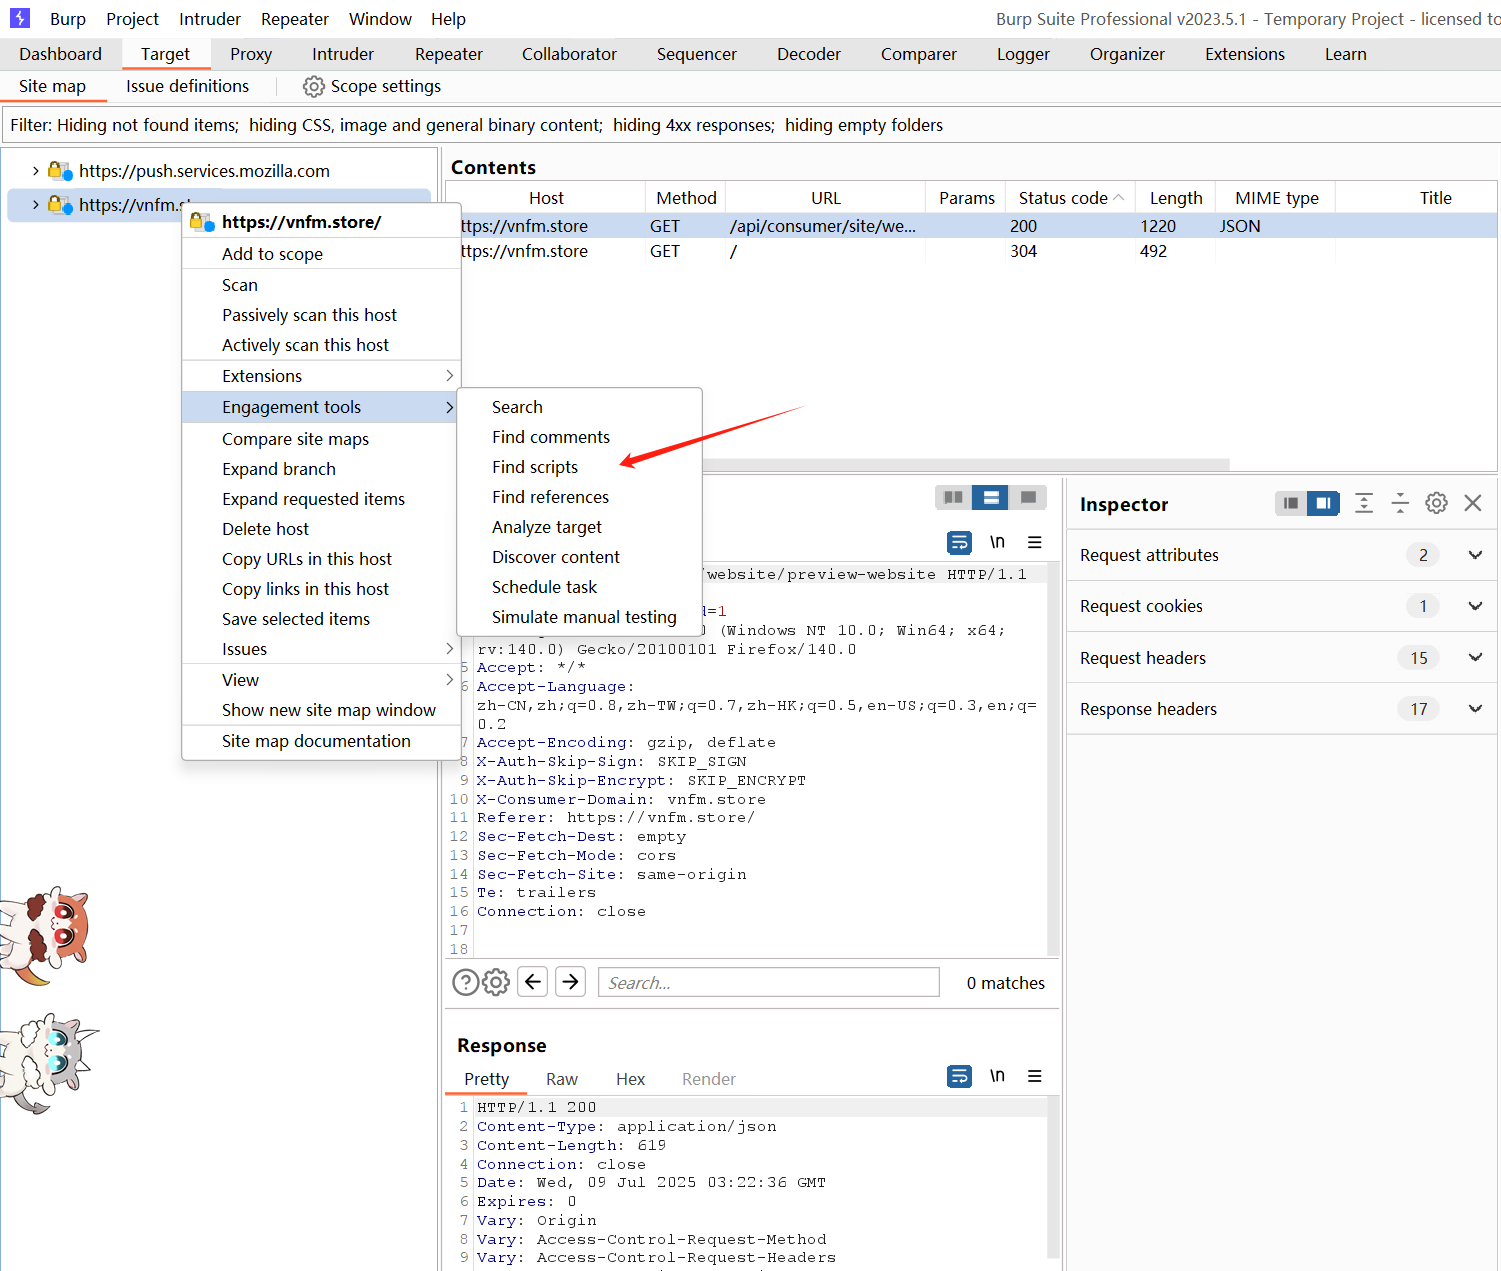1501x1271 pixels.
Task: Toggle word wrap icon in response editor
Action: tap(959, 1076)
